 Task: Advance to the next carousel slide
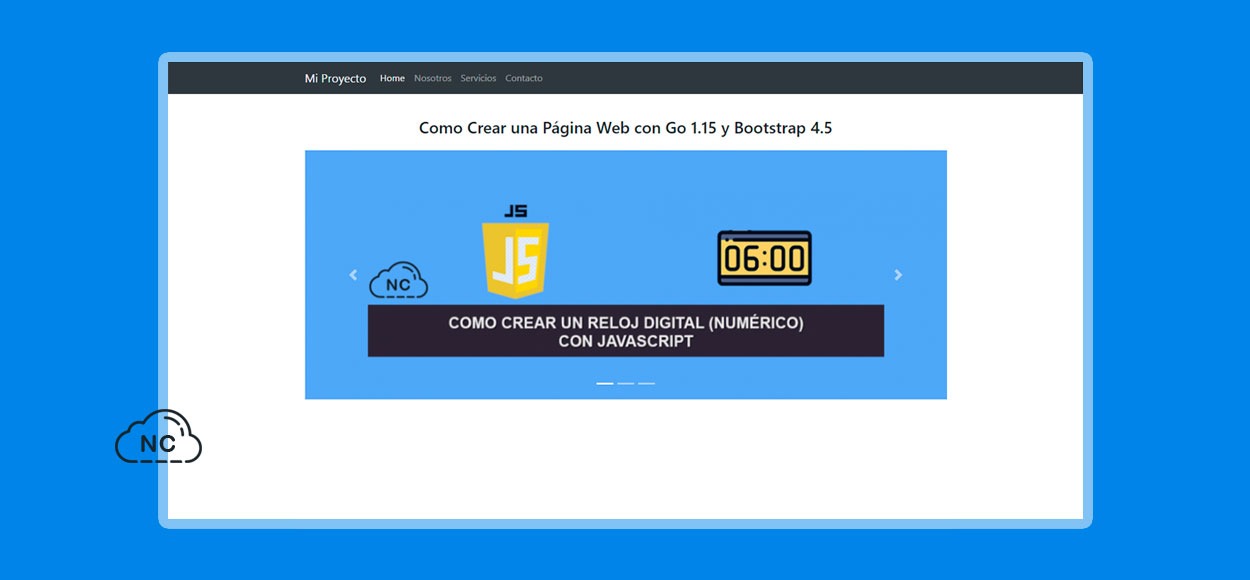pyautogui.click(x=898, y=275)
